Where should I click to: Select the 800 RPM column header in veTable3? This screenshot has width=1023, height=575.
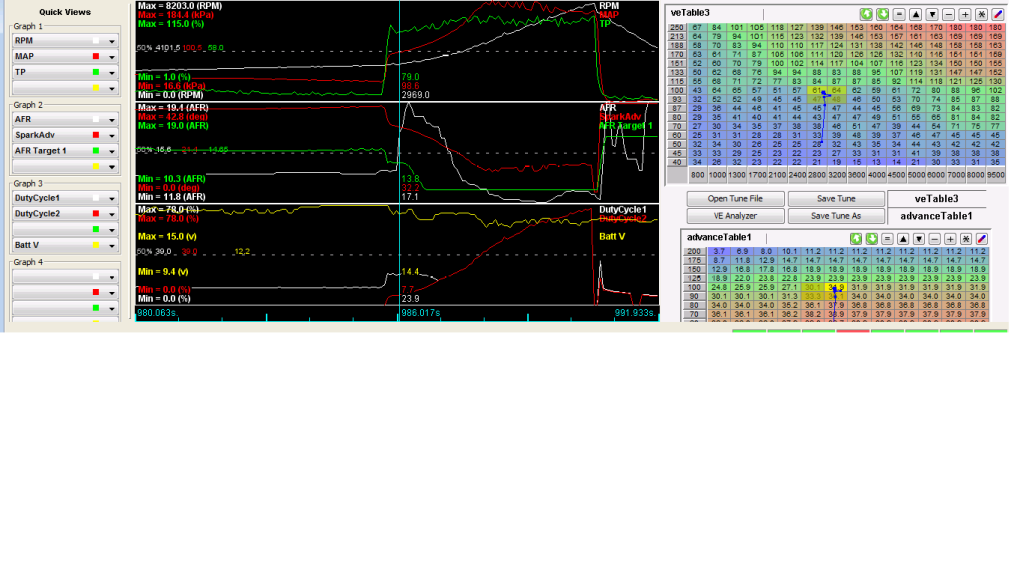[x=697, y=175]
